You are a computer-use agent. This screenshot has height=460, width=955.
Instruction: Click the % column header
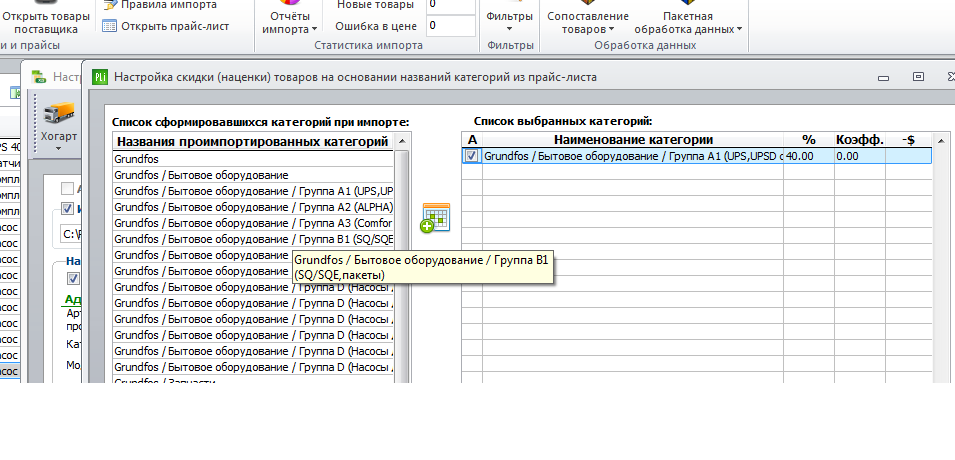click(x=809, y=140)
